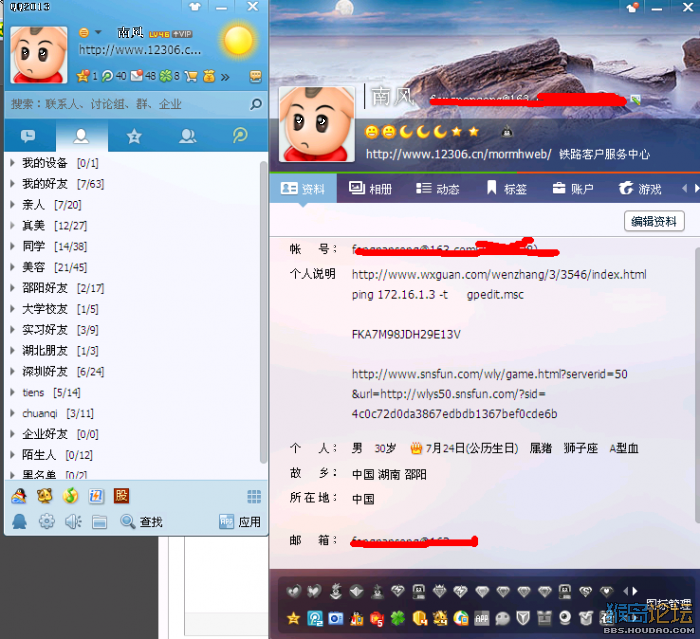
Task: Open the app grid manager icon
Action: click(x=254, y=497)
